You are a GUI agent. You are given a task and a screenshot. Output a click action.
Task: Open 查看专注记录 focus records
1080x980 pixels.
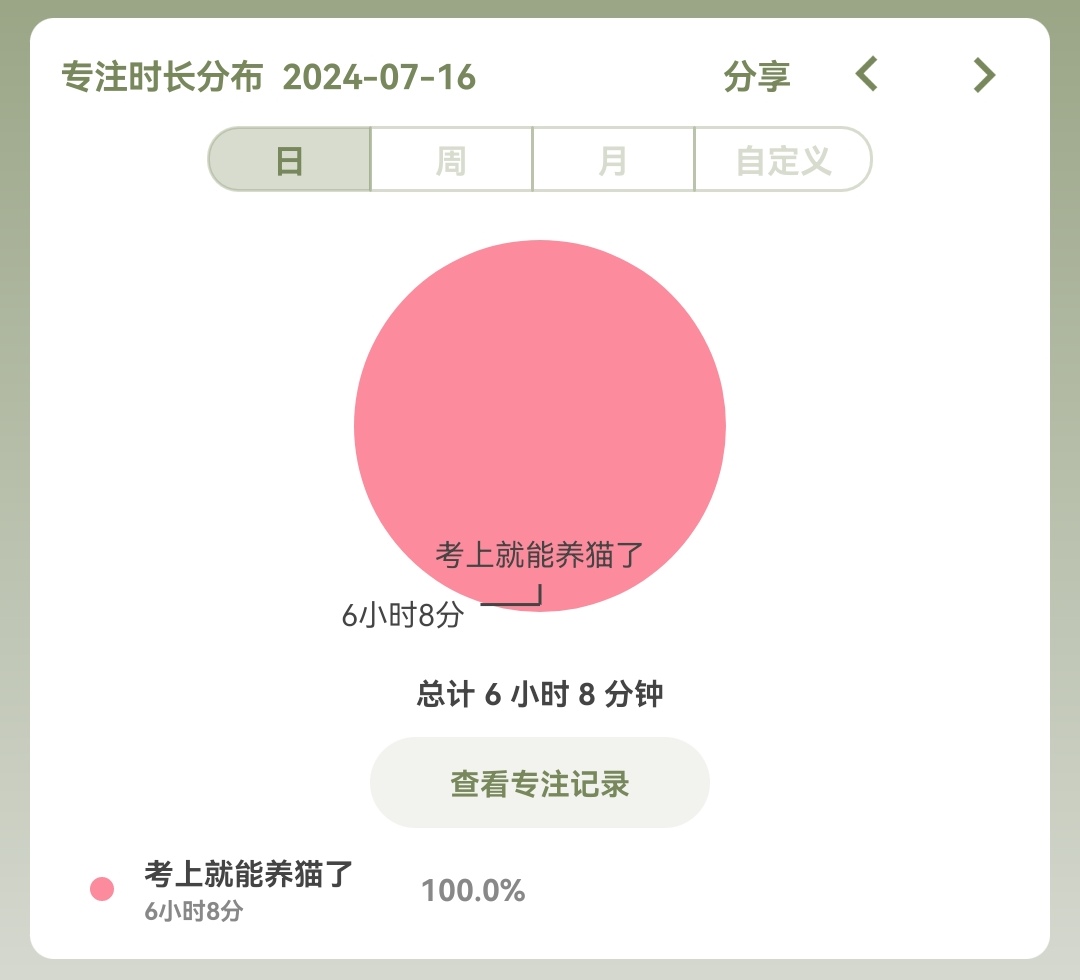pos(540,783)
